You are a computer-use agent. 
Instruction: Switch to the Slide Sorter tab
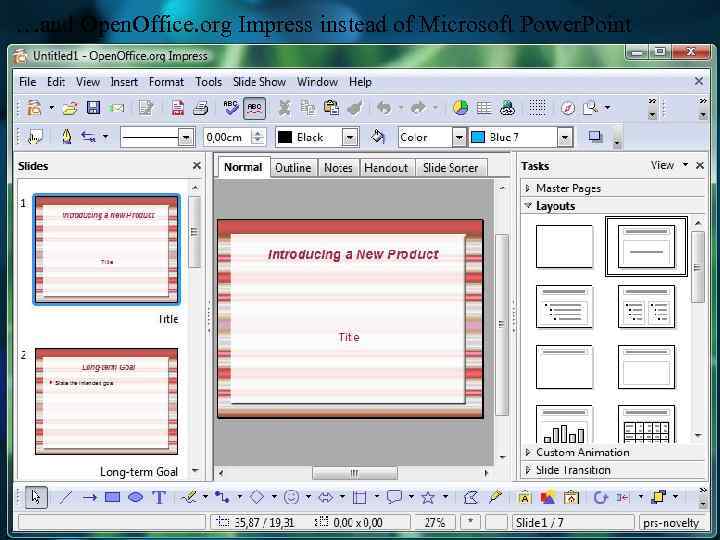tap(450, 168)
